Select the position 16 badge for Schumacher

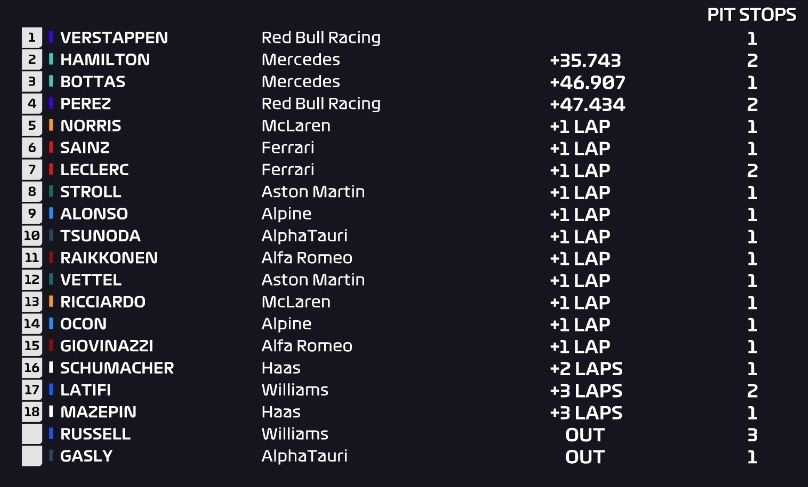click(32, 368)
